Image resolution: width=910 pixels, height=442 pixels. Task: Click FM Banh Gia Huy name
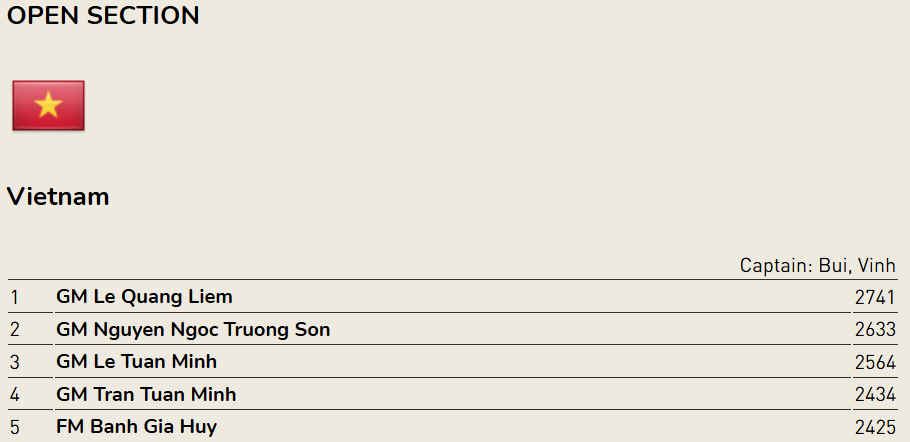(x=136, y=427)
